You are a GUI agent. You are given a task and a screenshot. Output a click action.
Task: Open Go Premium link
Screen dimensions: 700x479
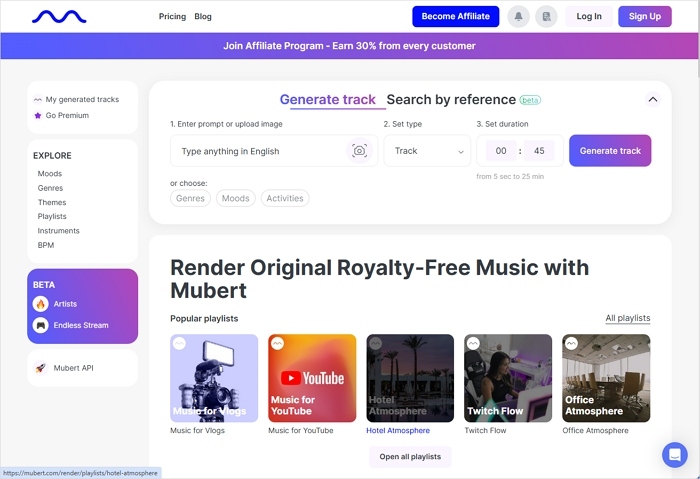click(x=67, y=116)
